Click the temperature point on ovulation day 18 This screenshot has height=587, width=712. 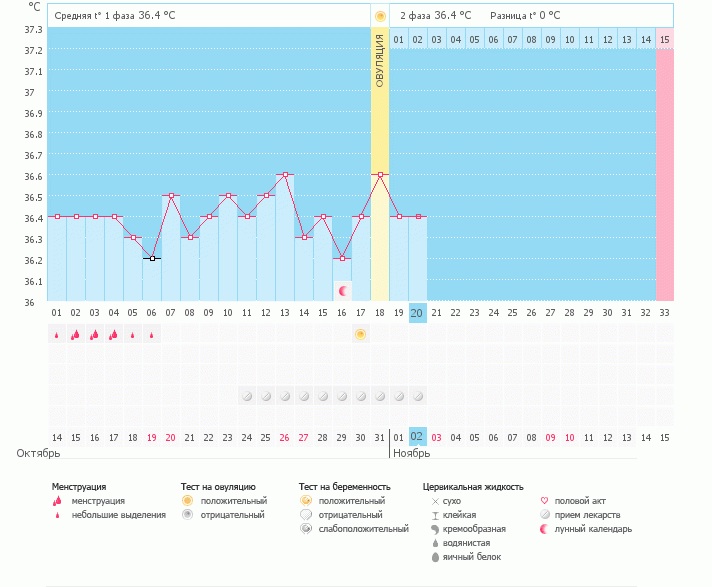[380, 175]
